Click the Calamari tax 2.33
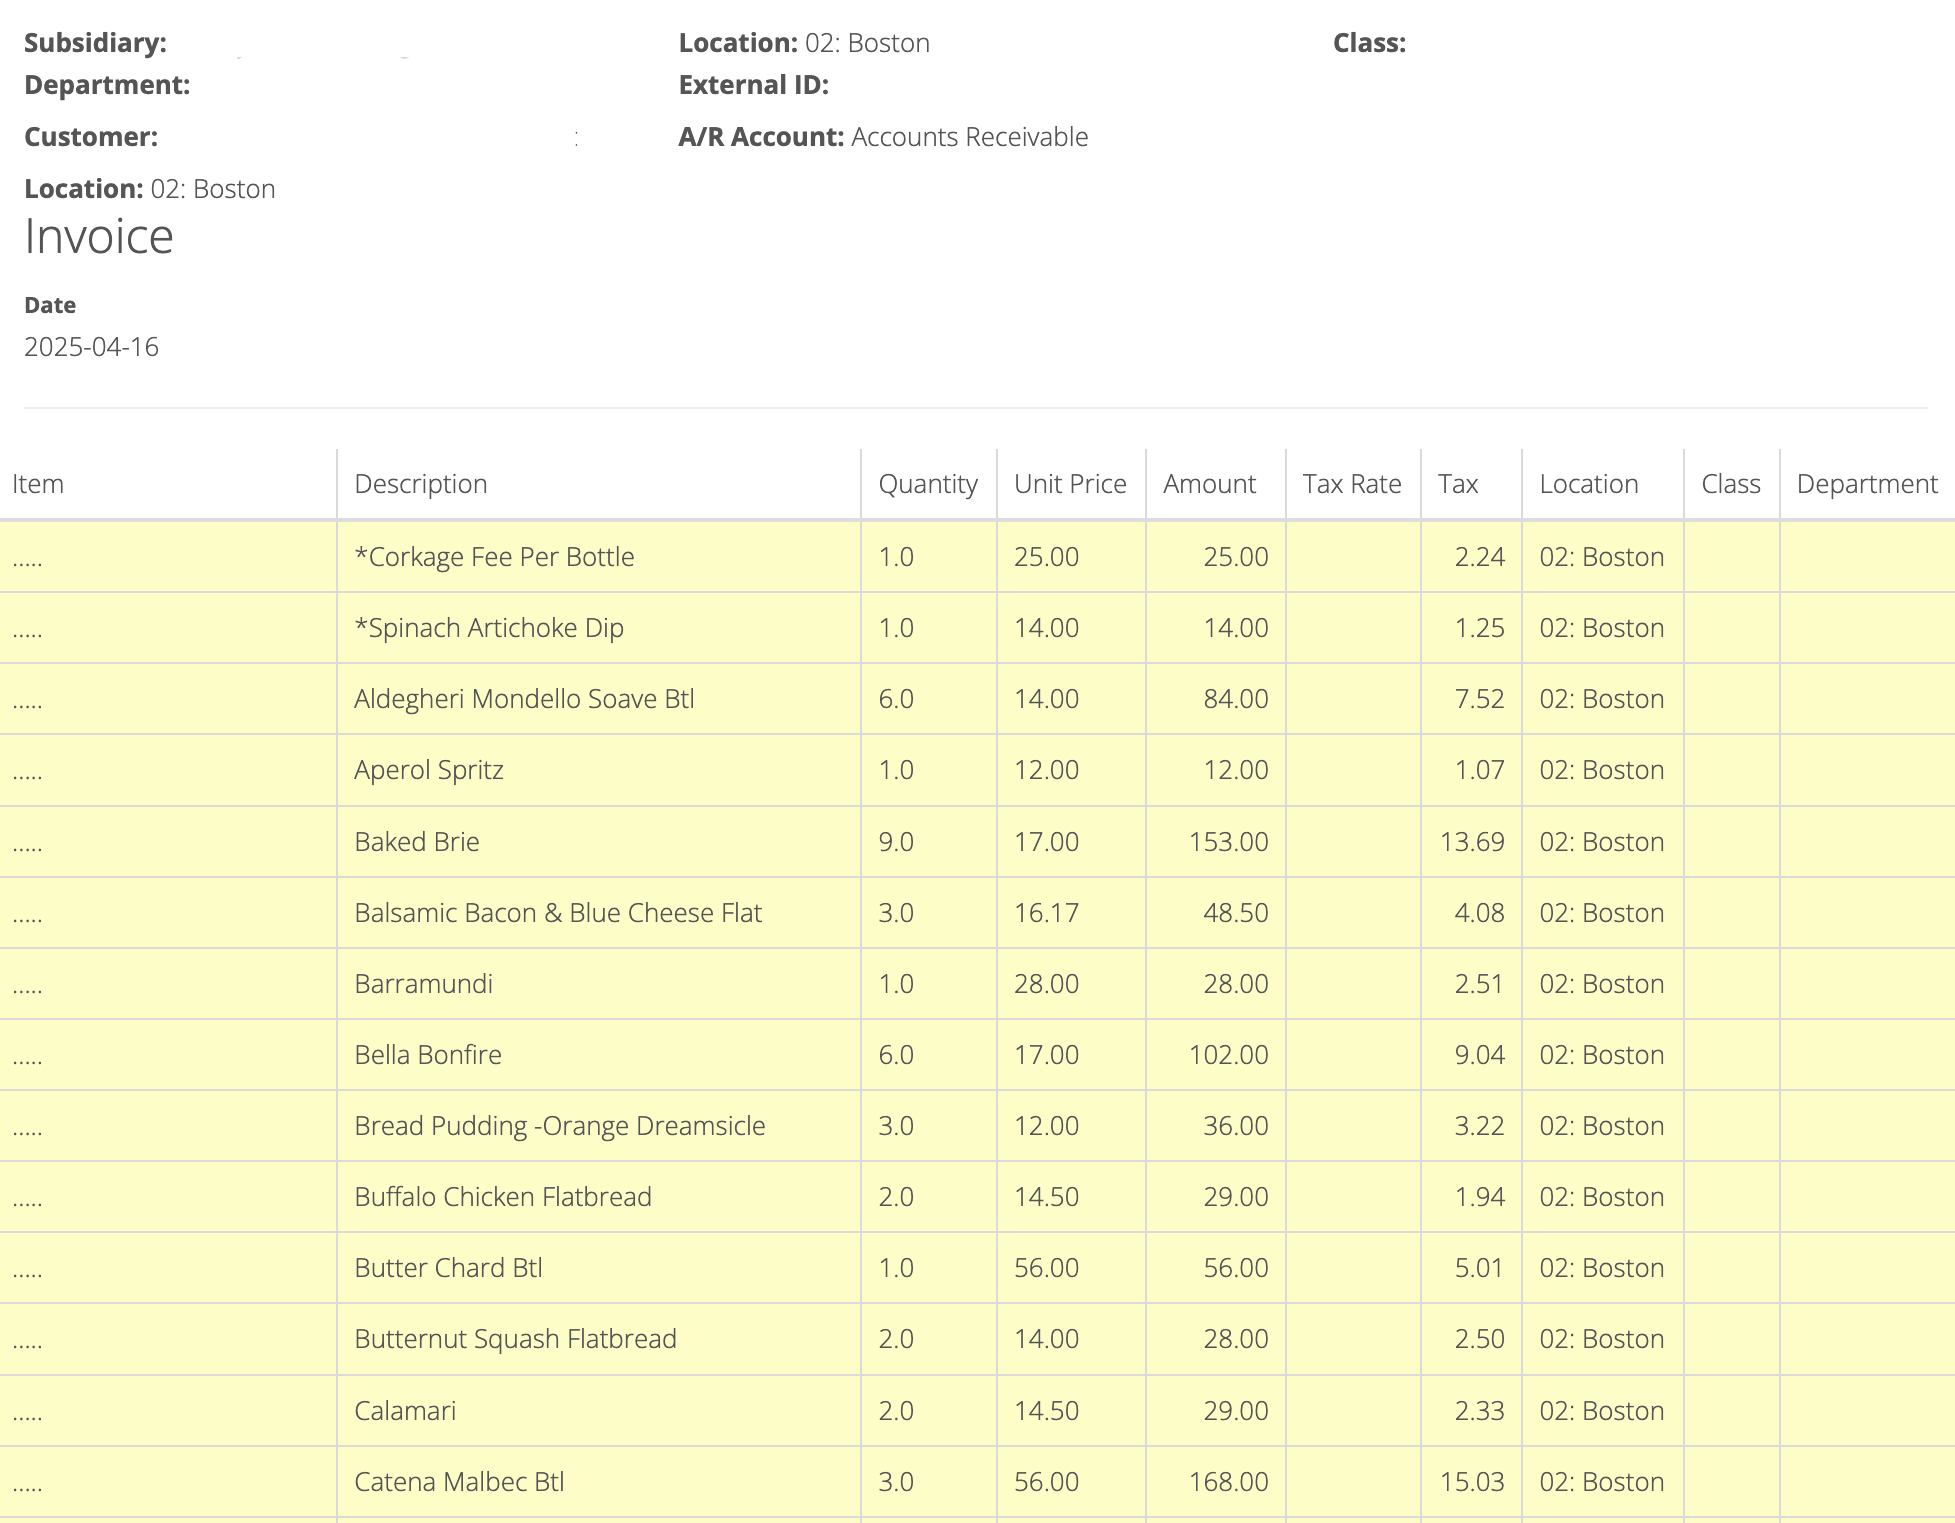The width and height of the screenshot is (1955, 1523). 1479,1411
